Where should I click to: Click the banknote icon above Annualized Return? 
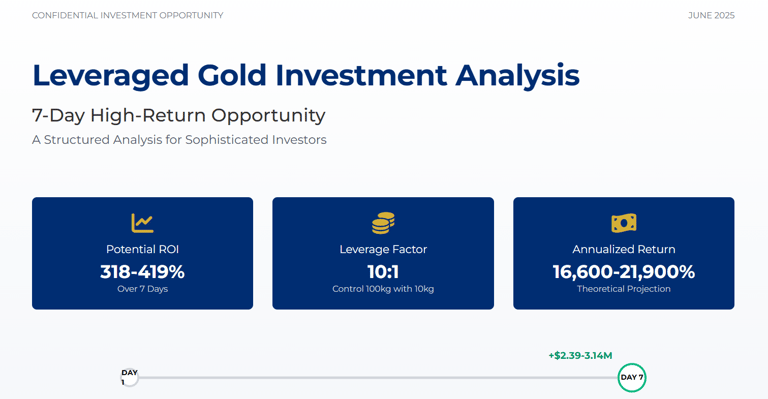pos(624,223)
